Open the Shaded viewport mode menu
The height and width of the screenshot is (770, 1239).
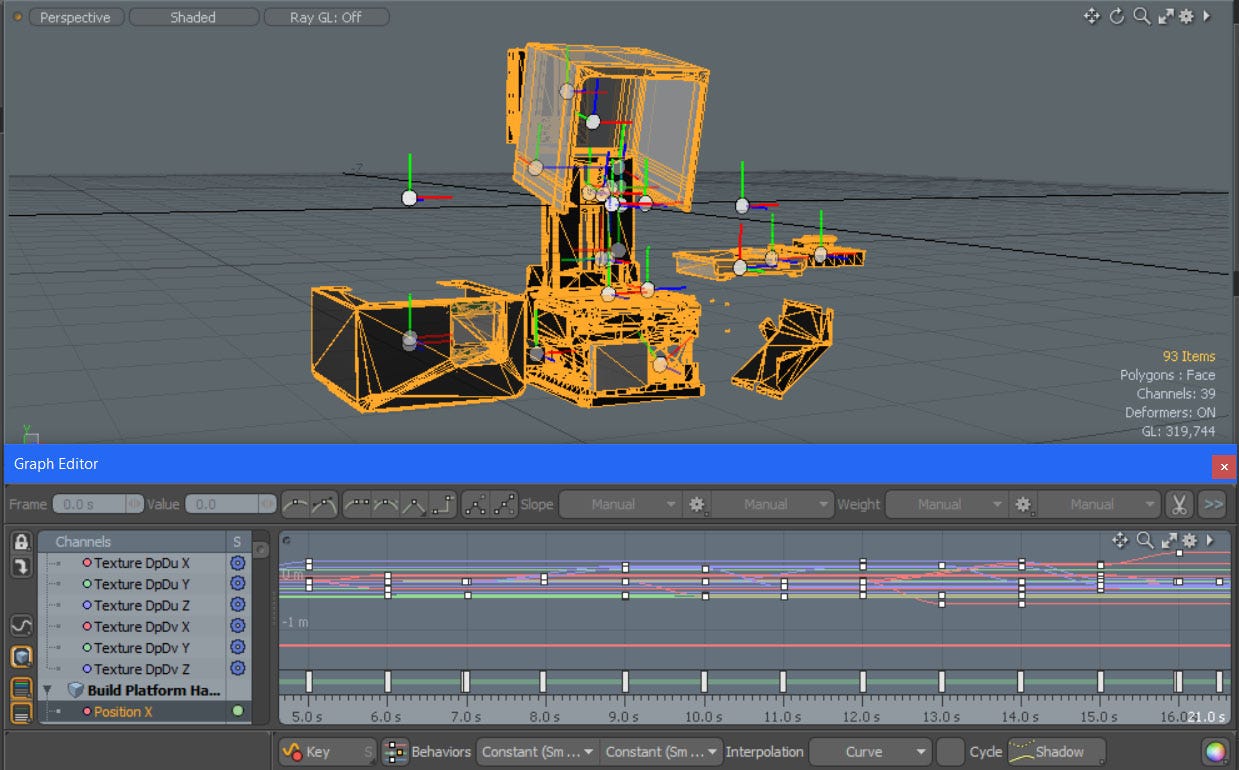pyautogui.click(x=193, y=17)
